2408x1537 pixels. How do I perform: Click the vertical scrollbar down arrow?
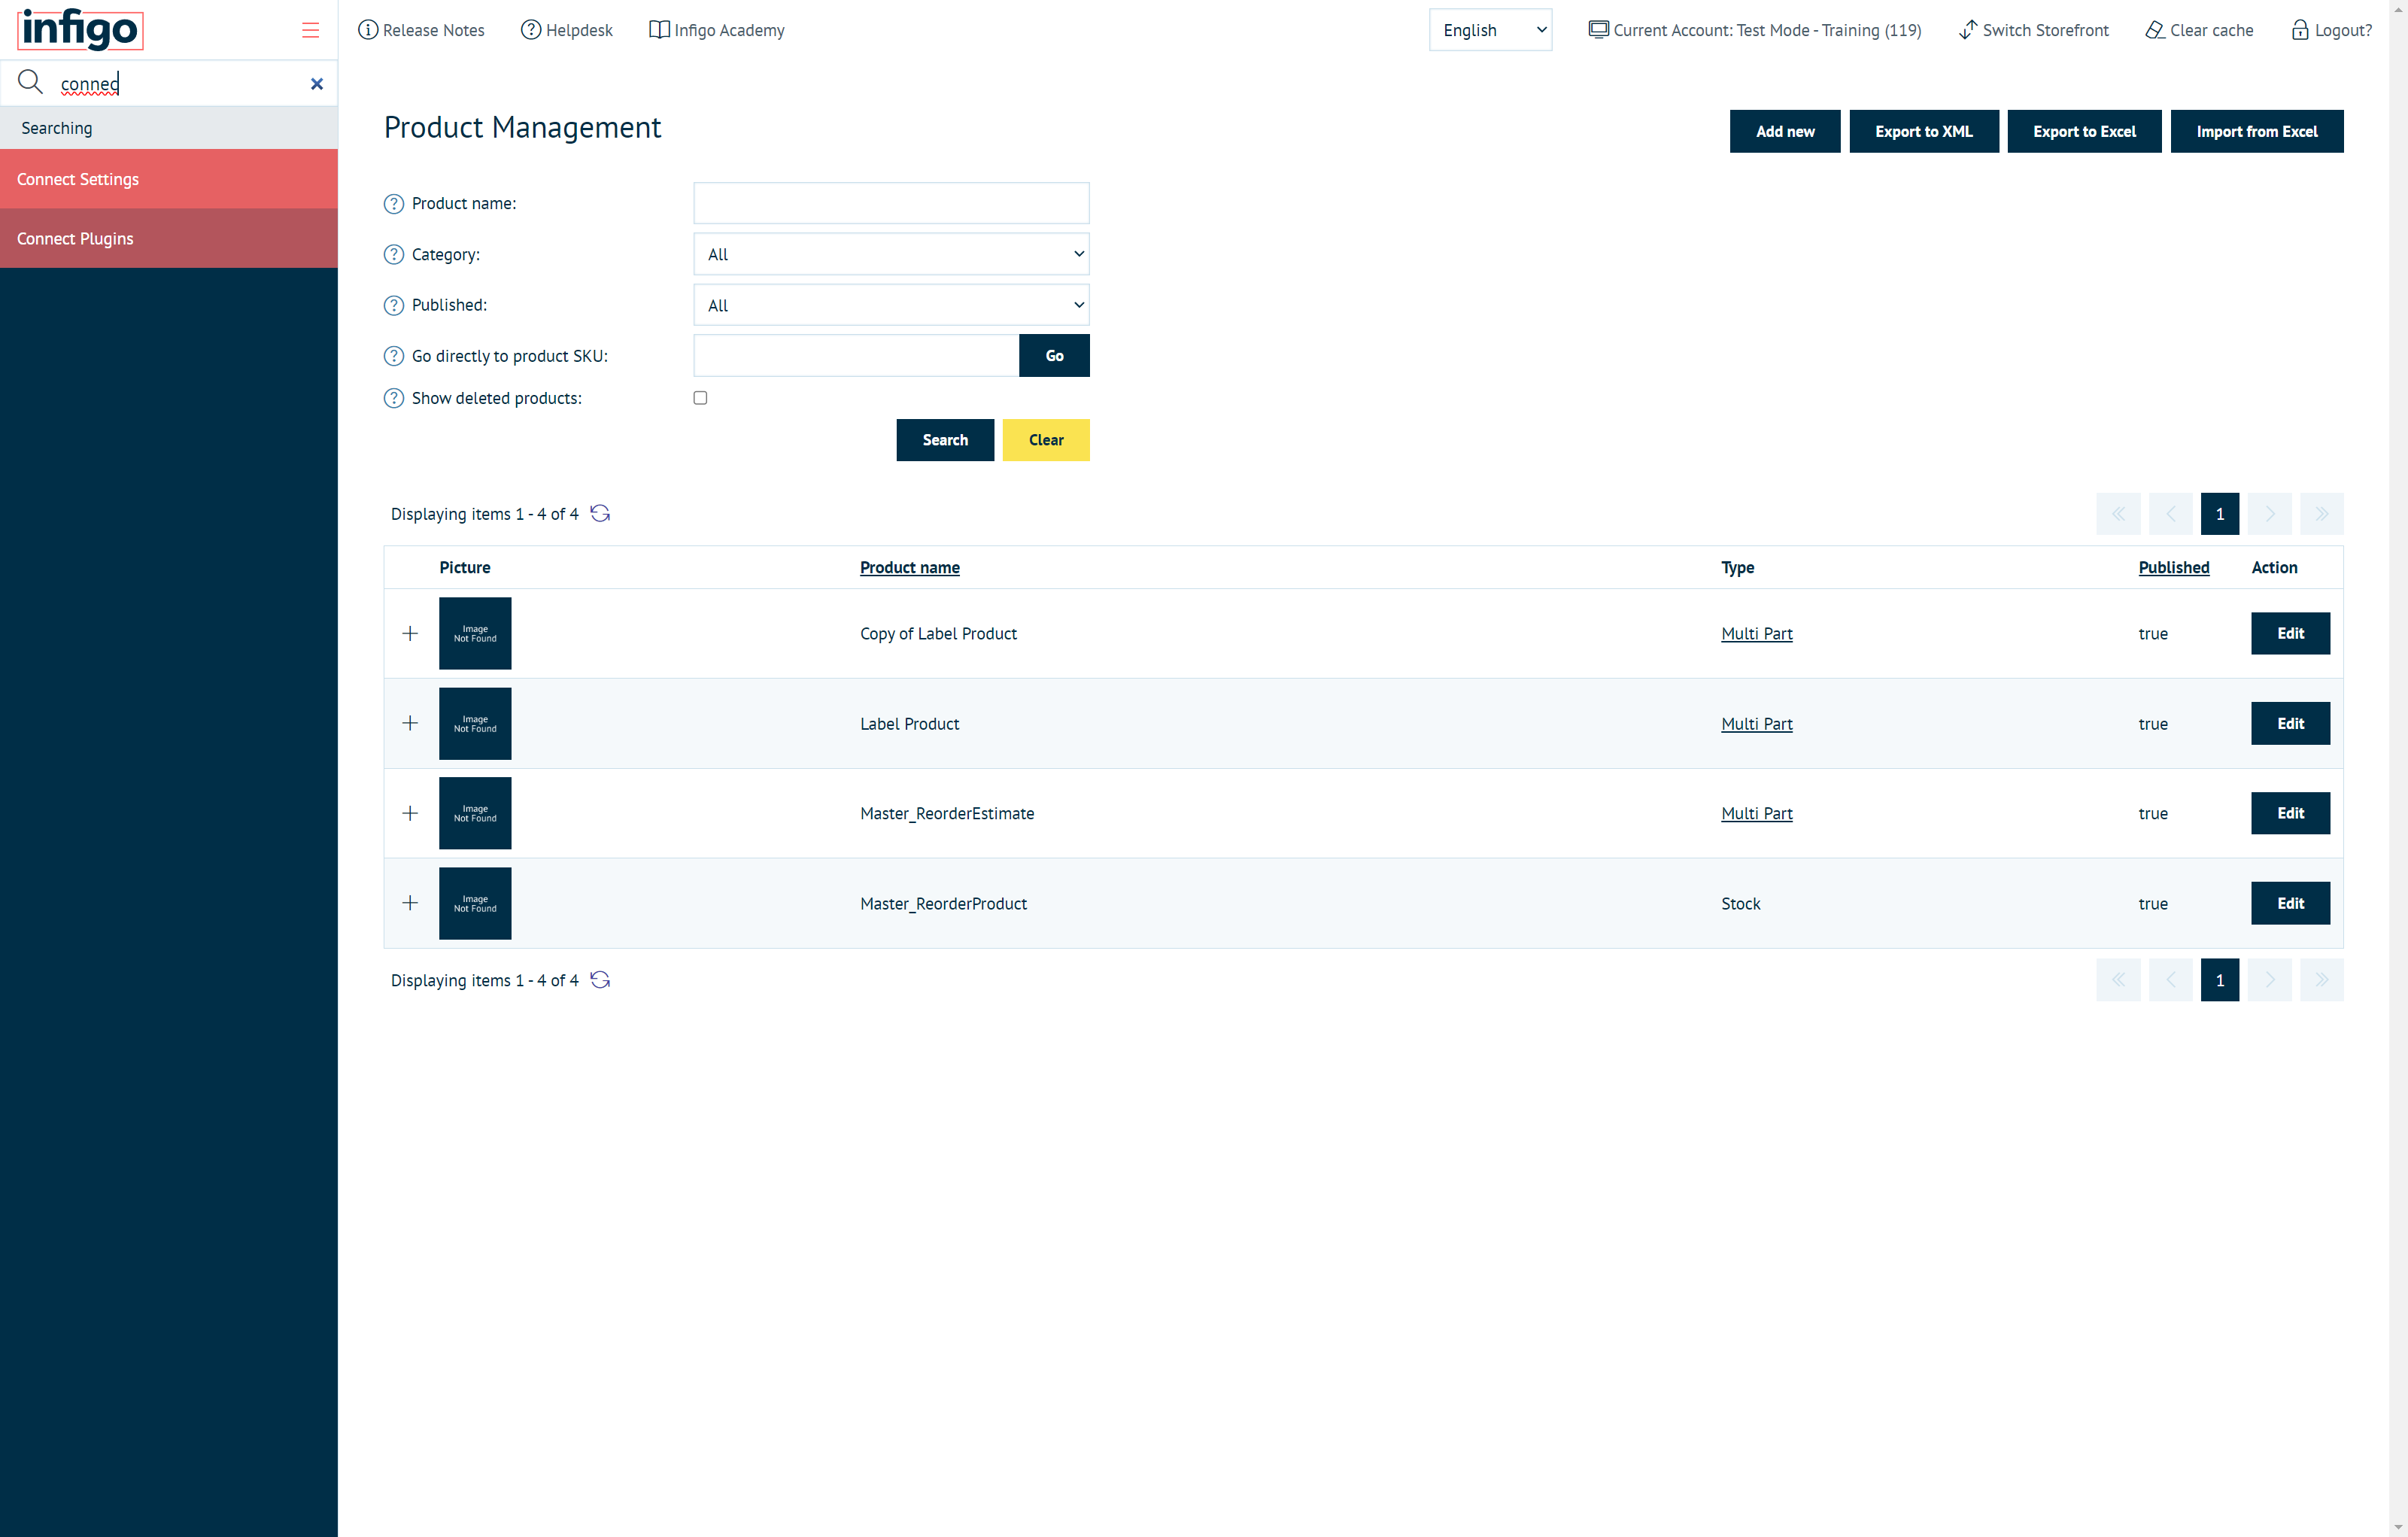[2398, 1527]
